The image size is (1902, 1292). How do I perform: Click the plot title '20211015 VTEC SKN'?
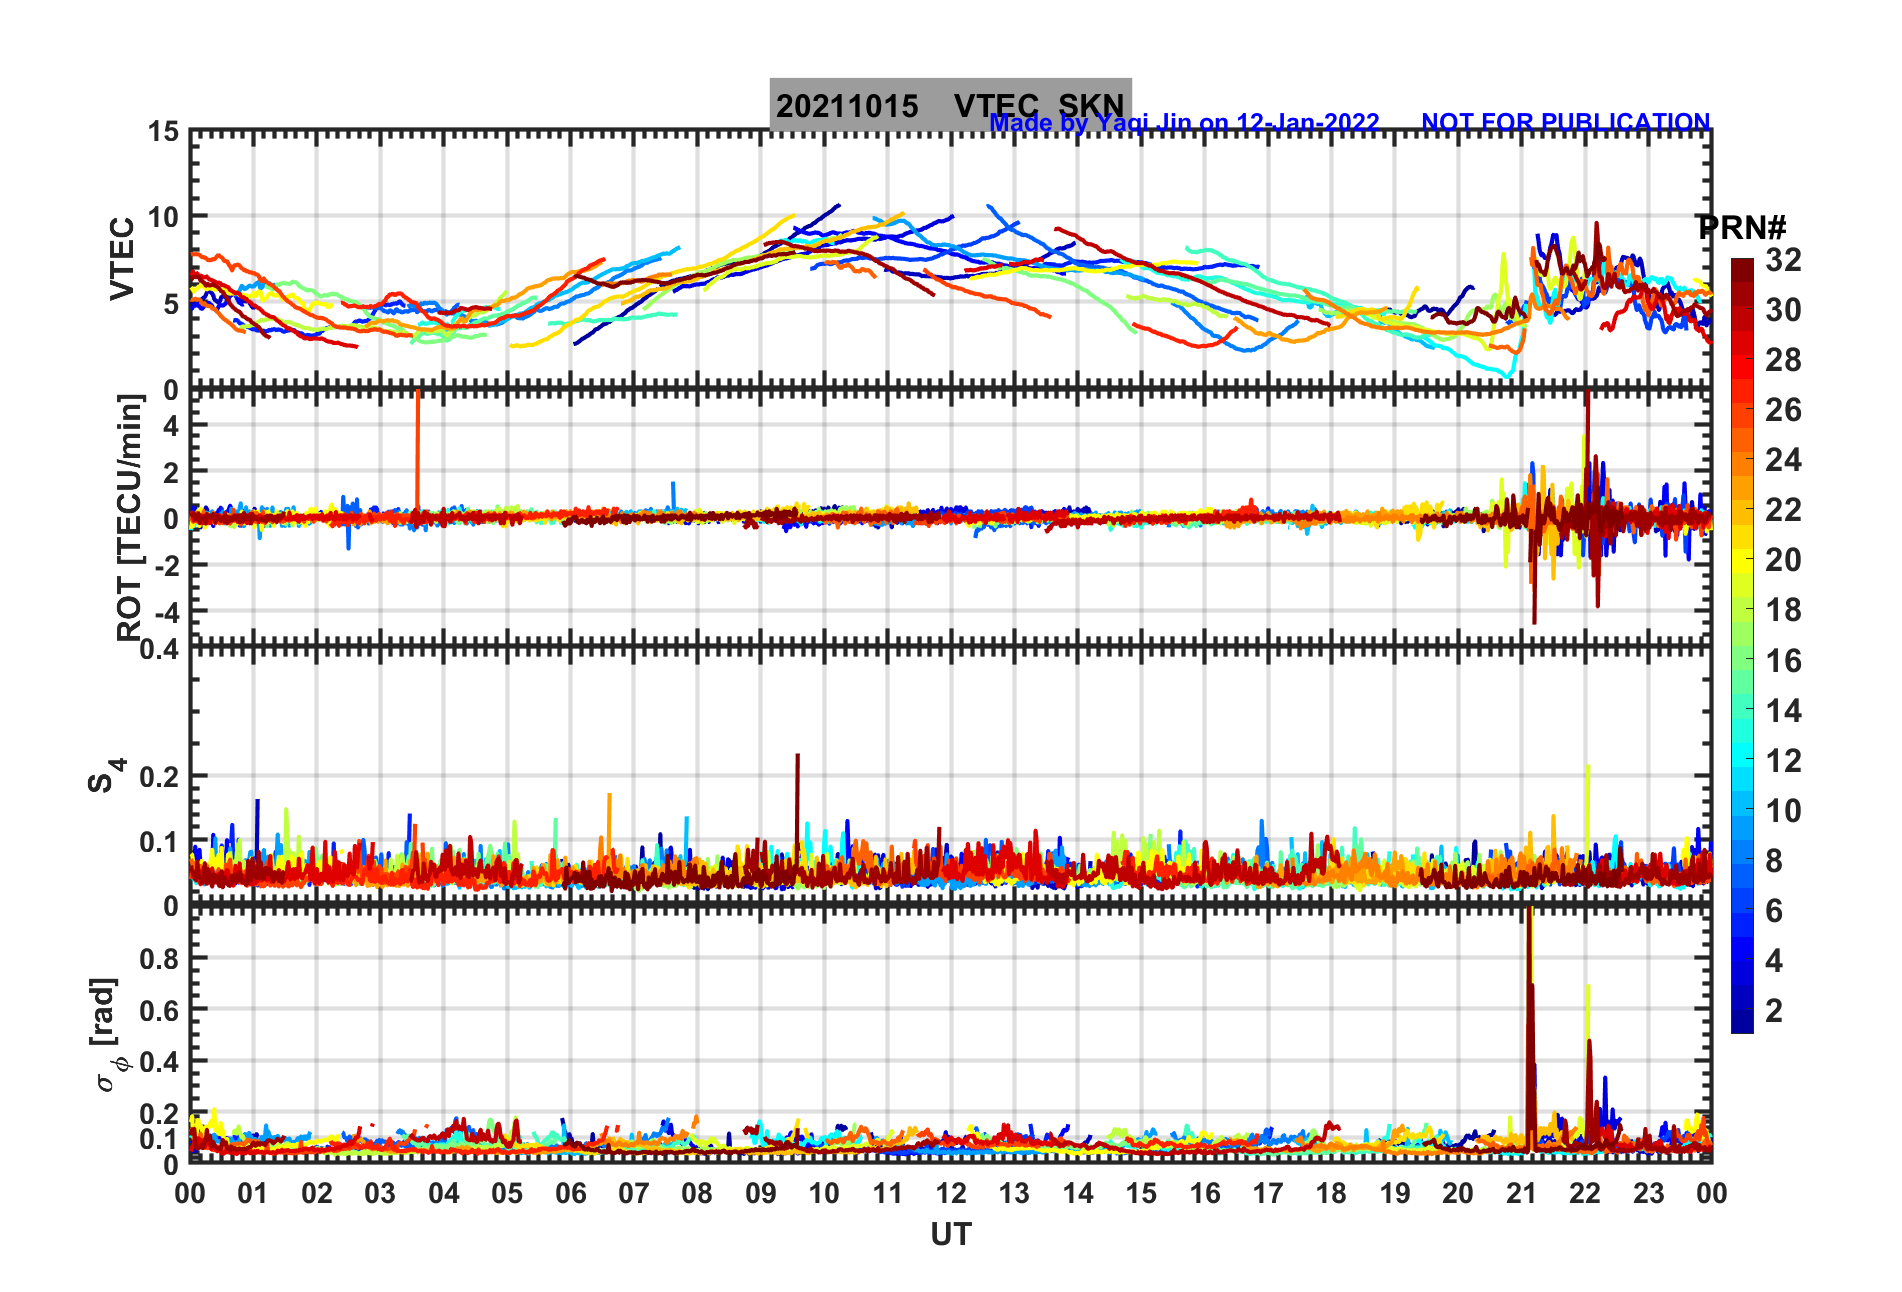click(x=950, y=104)
